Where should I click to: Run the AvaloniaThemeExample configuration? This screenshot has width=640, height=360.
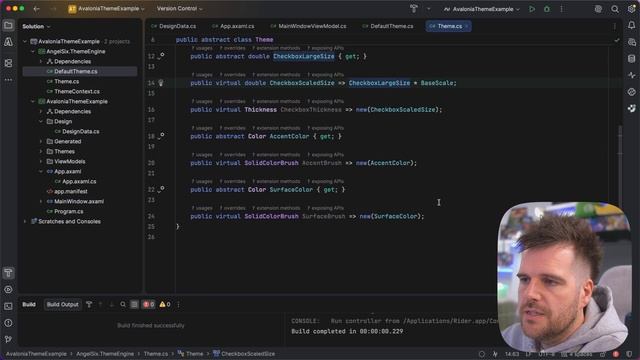tap(532, 9)
